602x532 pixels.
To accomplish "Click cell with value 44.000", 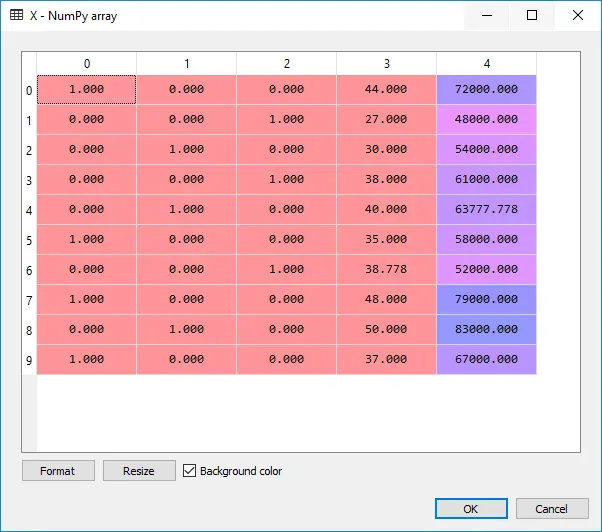I will pos(386,89).
